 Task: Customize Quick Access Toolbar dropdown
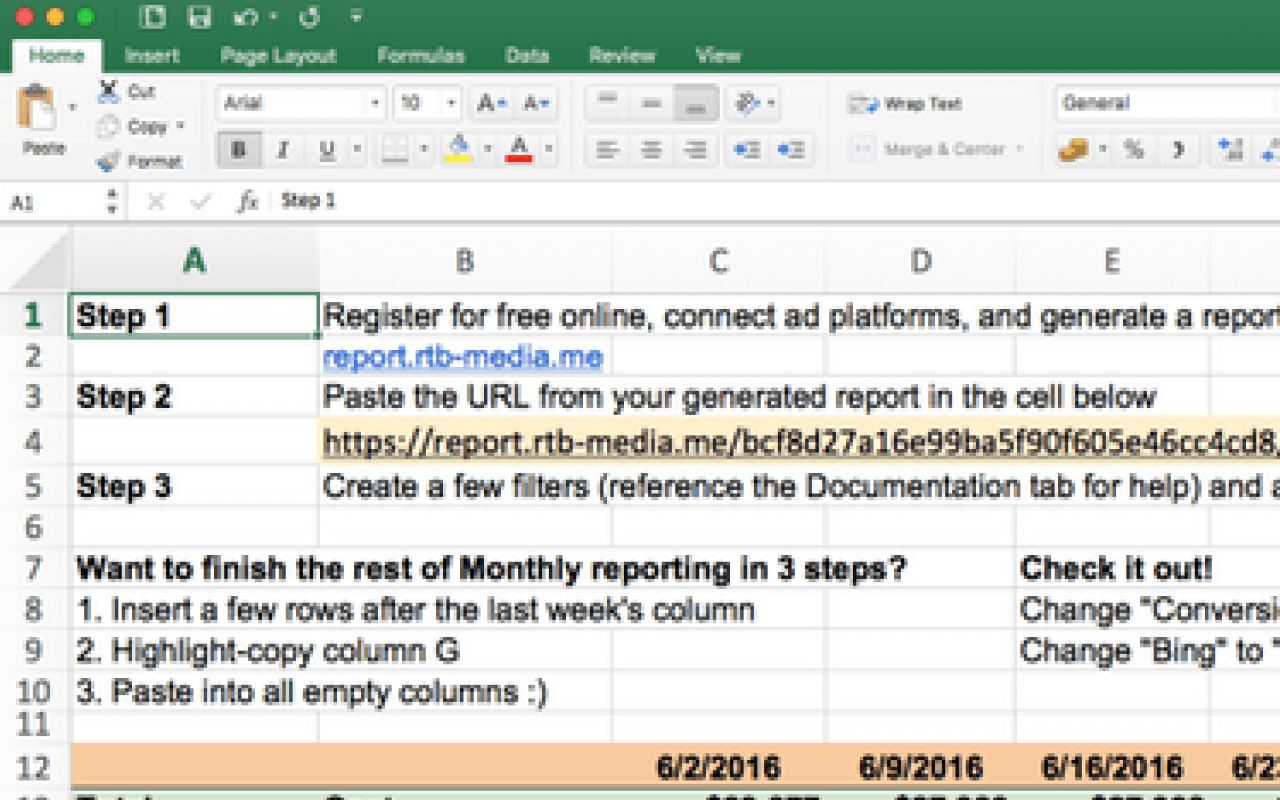(357, 17)
